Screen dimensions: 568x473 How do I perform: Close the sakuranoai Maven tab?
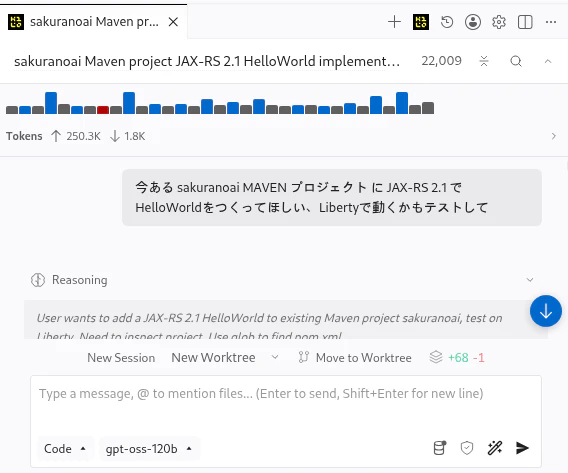(x=174, y=22)
